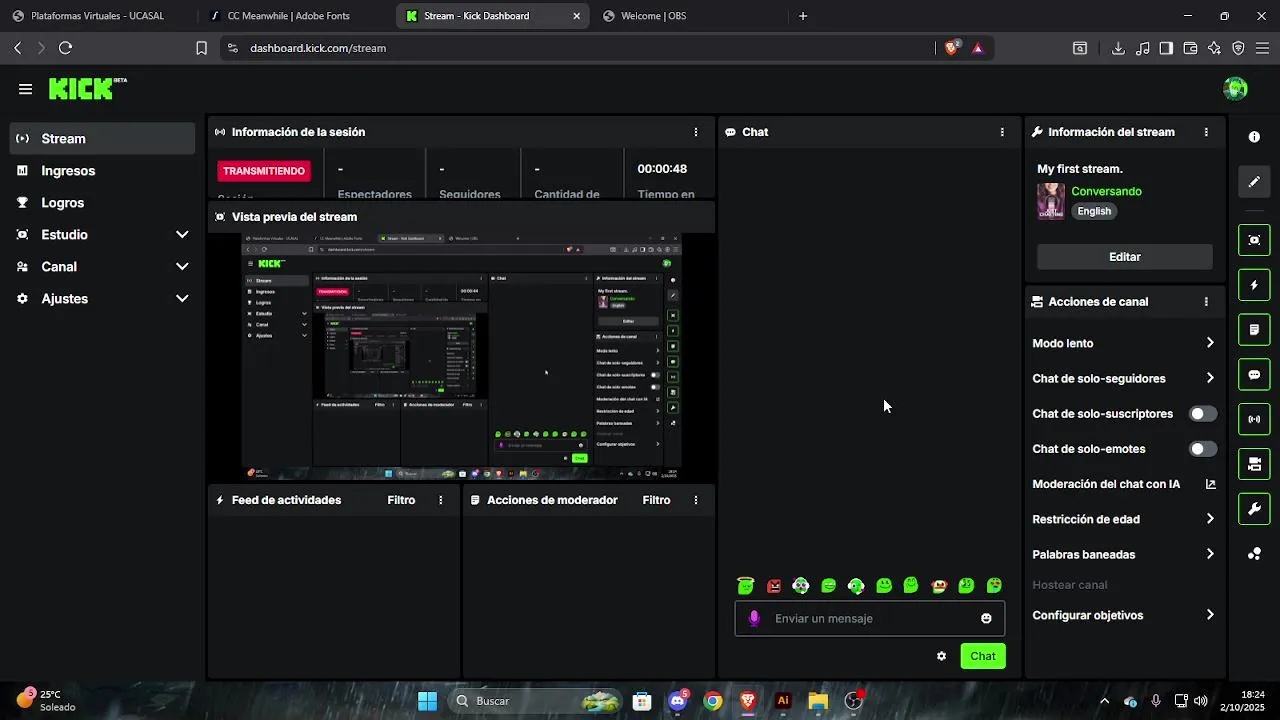Open the new browser tab plus button
The height and width of the screenshot is (720, 1280).
pos(803,16)
